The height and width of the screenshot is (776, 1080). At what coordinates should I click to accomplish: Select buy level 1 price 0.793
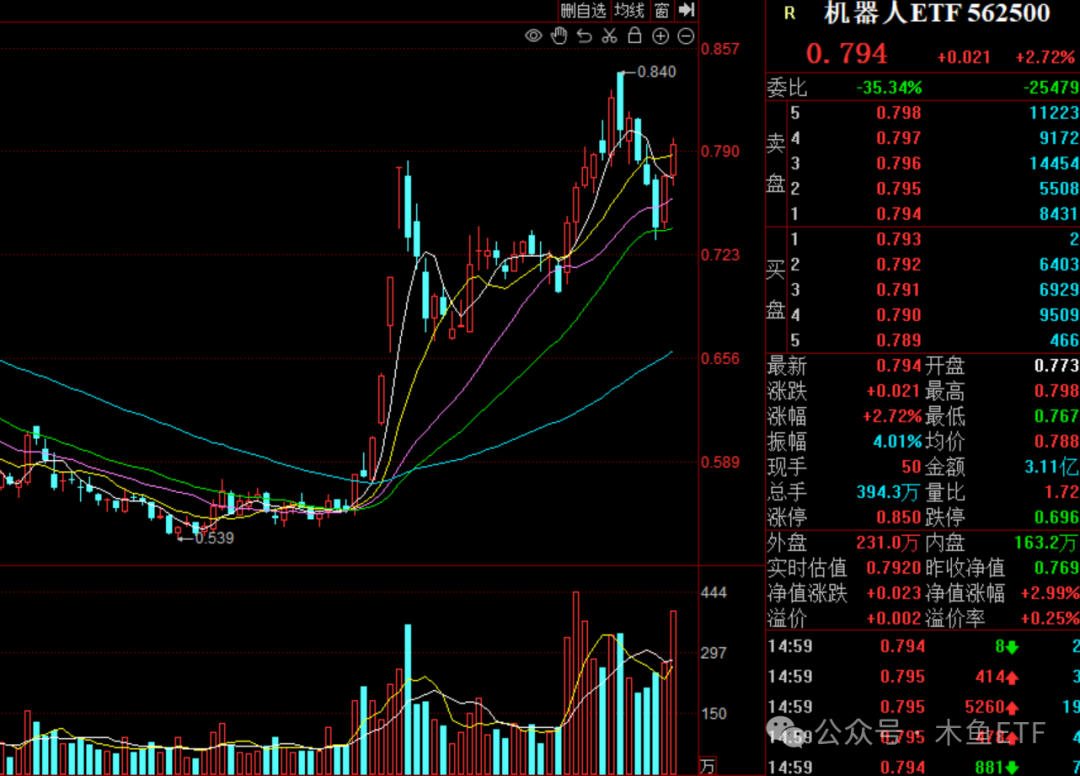[x=898, y=239]
